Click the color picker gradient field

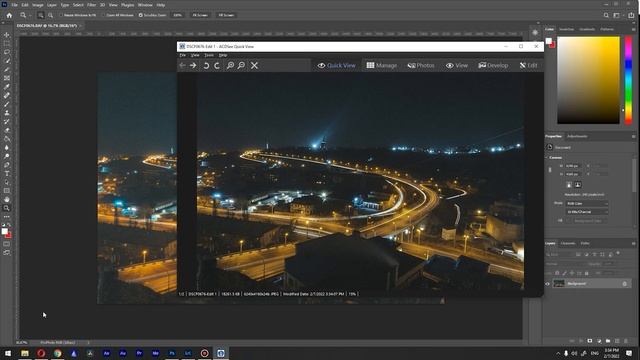click(x=588, y=80)
